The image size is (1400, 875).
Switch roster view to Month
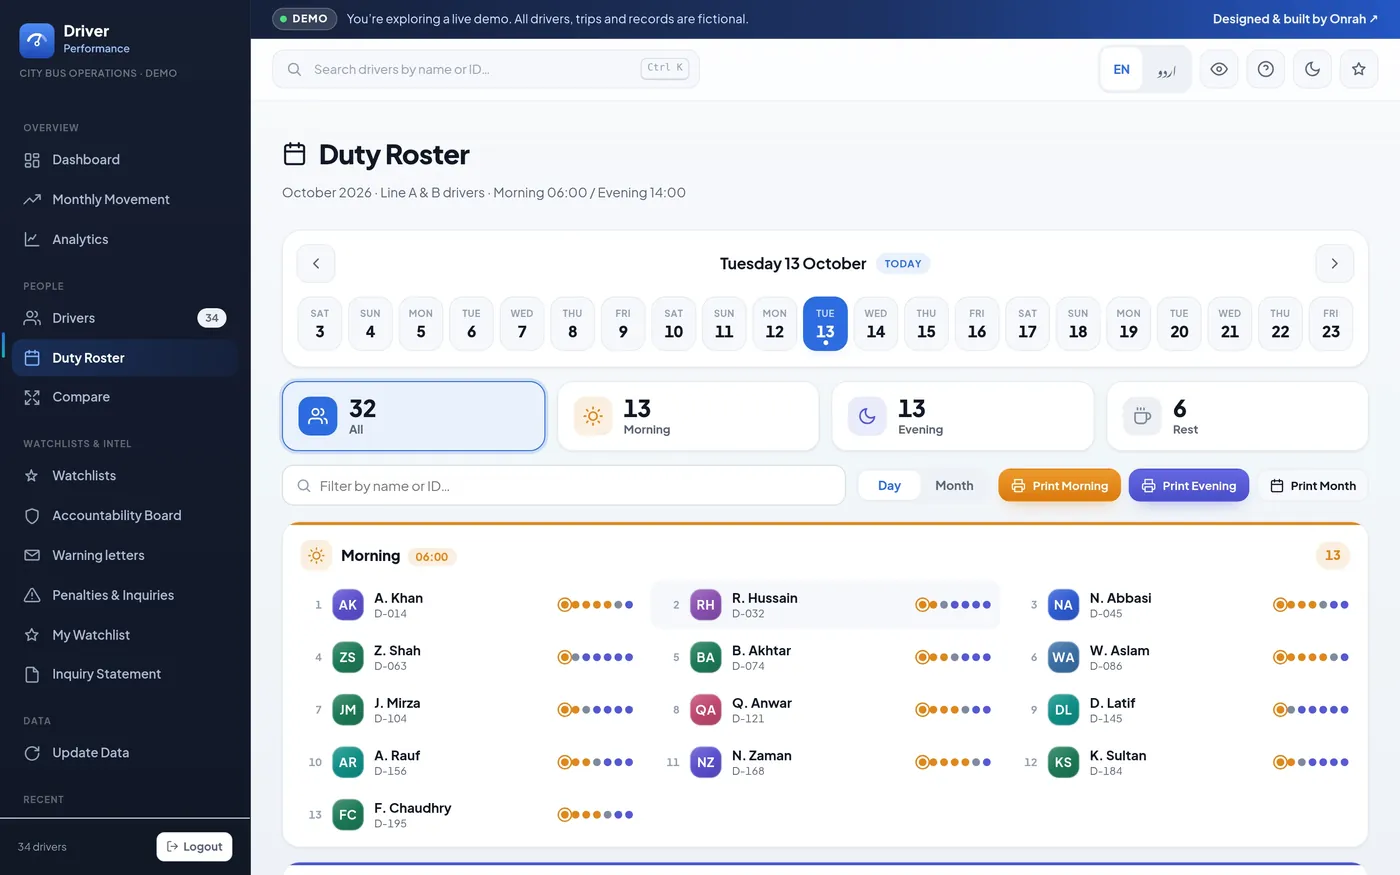click(954, 486)
